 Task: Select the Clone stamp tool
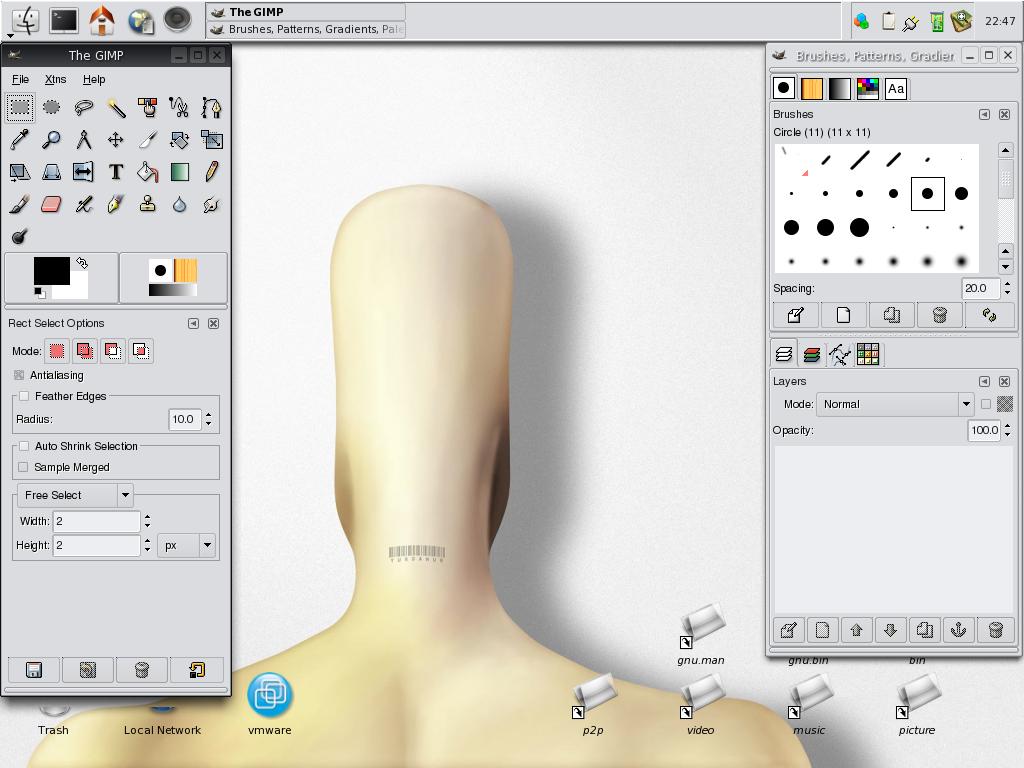pos(148,204)
